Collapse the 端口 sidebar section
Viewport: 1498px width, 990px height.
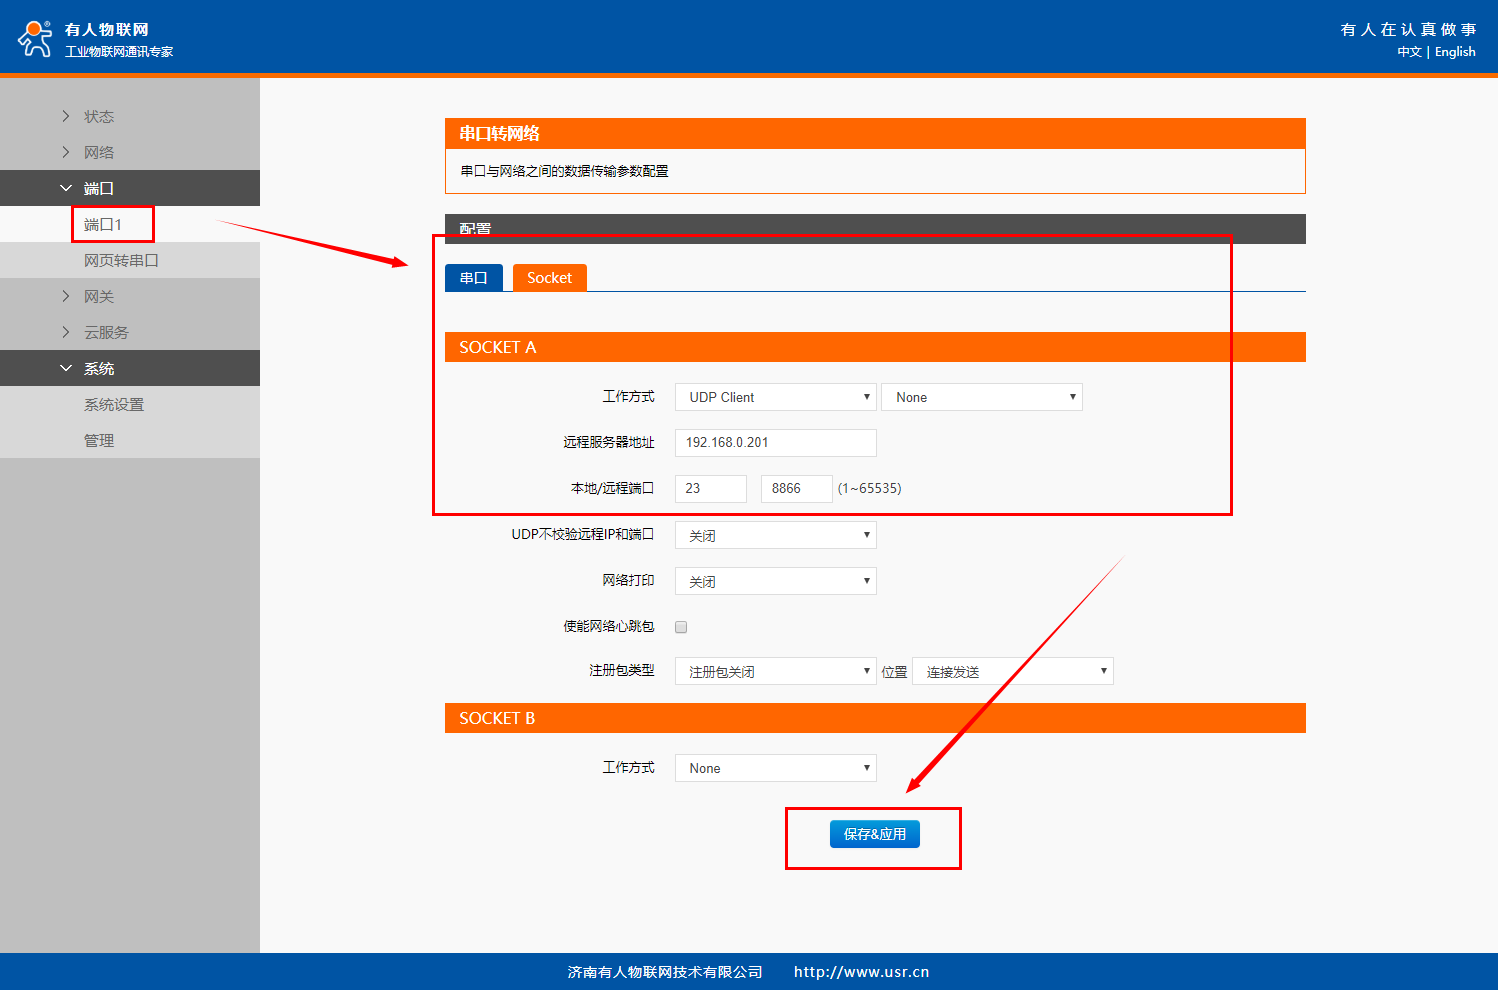click(98, 189)
